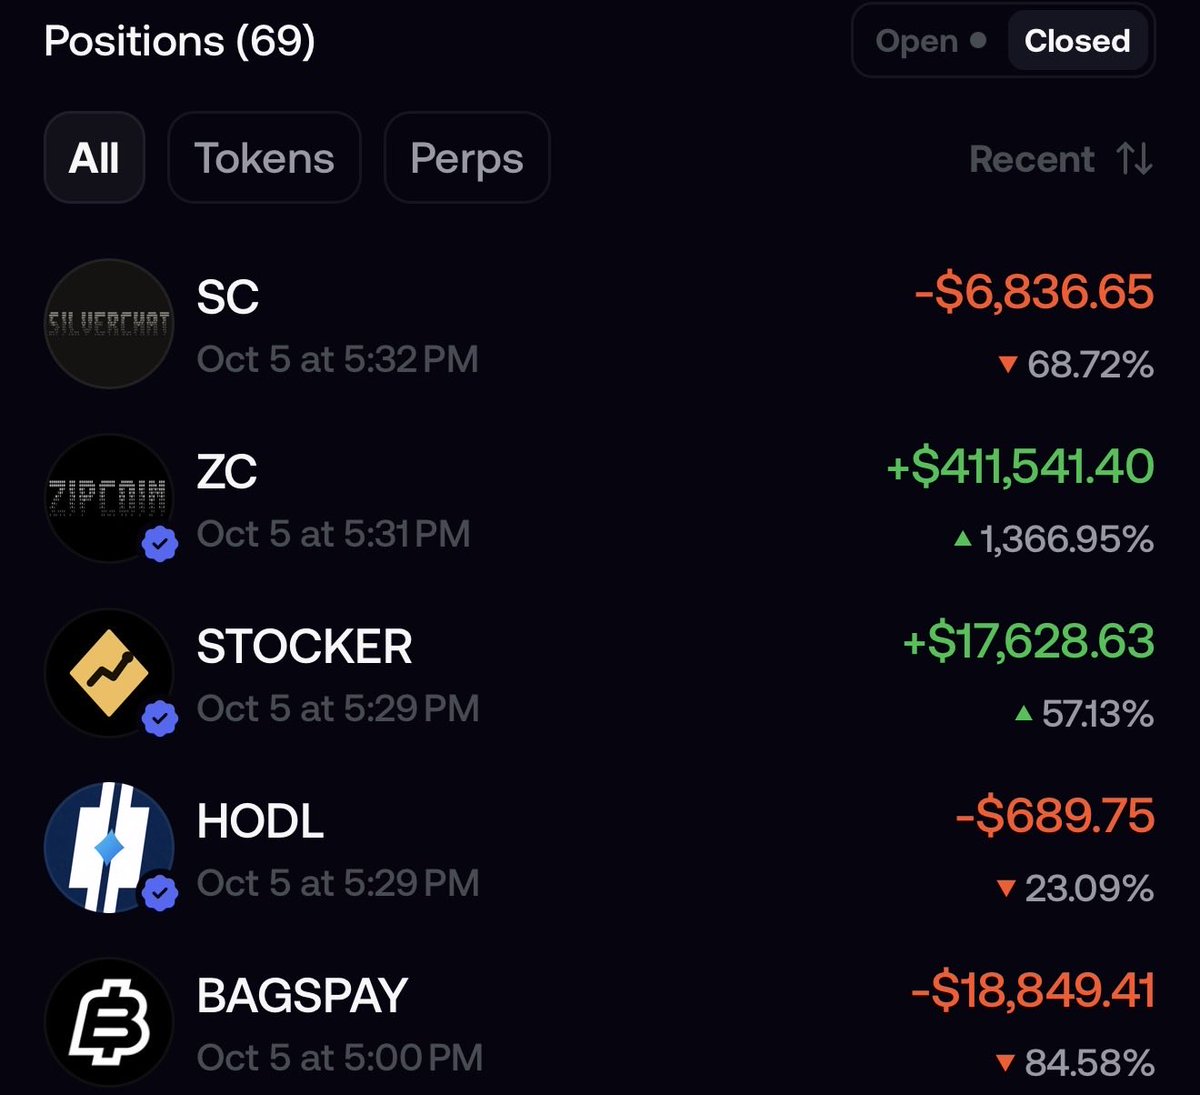
Task: Click the SC loss amount -$6,836.65
Action: click(x=1034, y=292)
